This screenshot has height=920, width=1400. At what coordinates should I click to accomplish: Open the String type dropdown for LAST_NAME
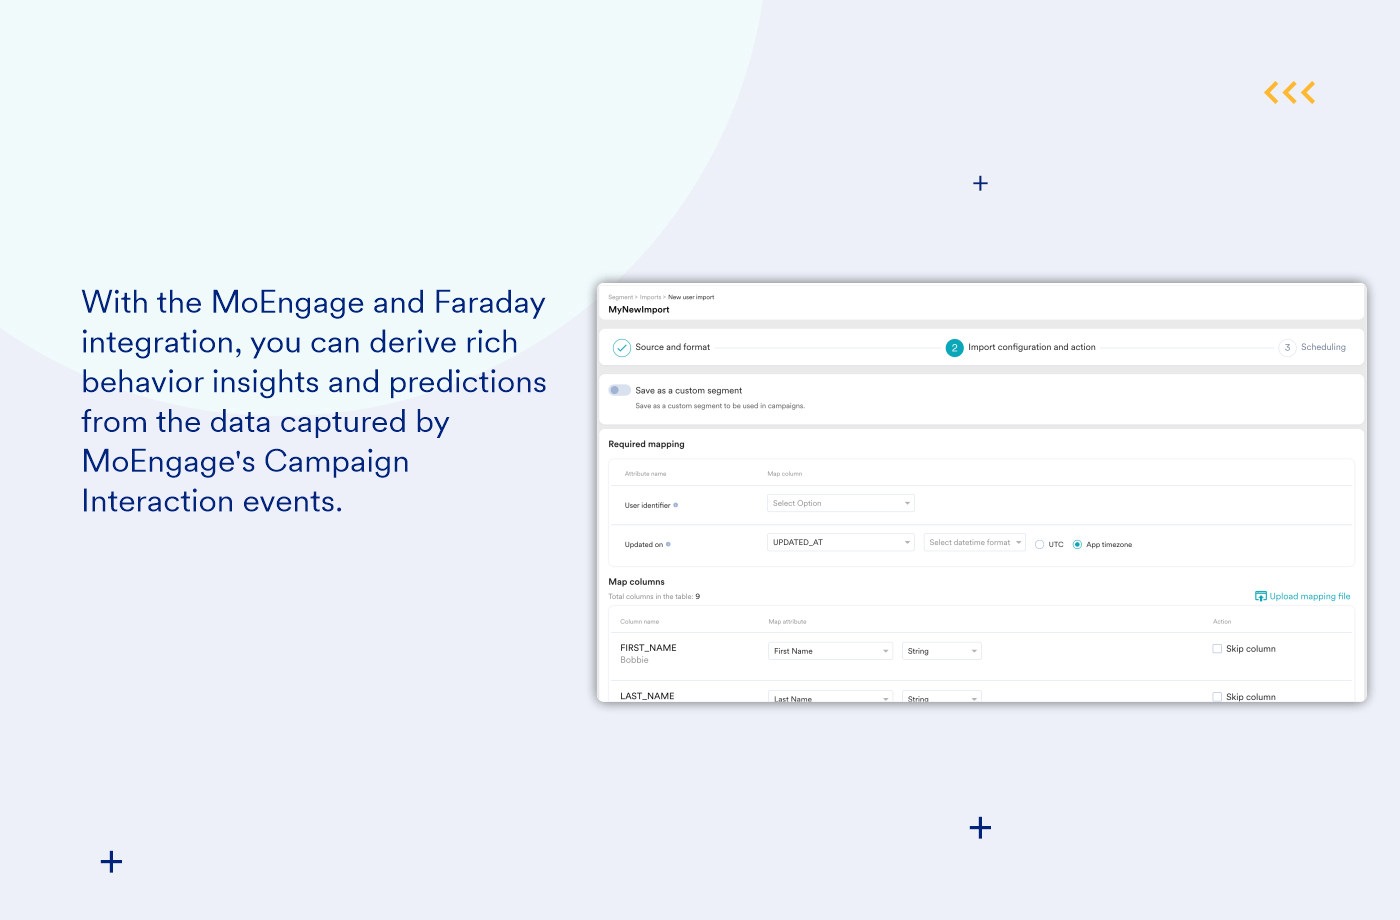click(x=942, y=697)
